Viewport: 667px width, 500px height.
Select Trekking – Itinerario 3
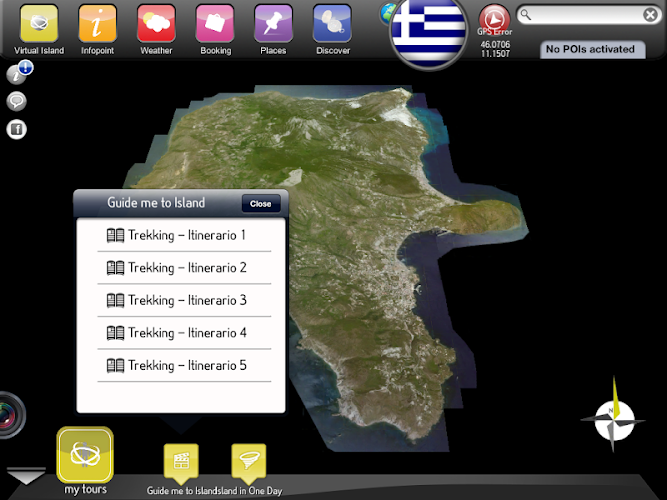point(184,300)
